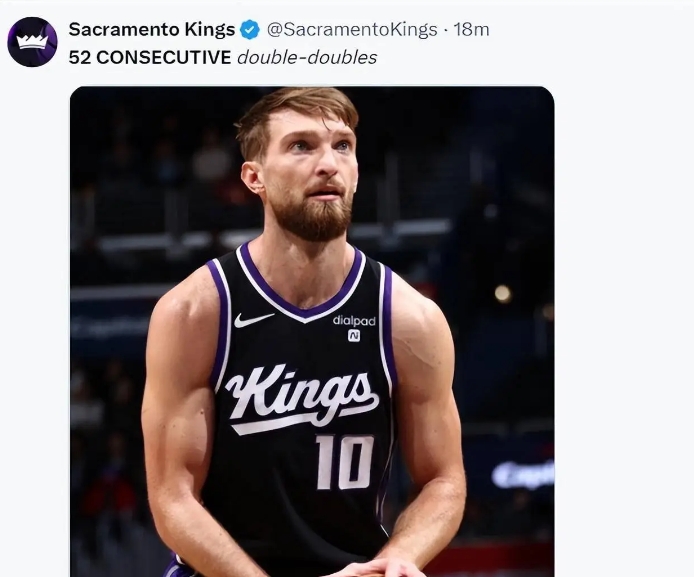Click the dialpad sponsor logo on jersey

[354, 321]
